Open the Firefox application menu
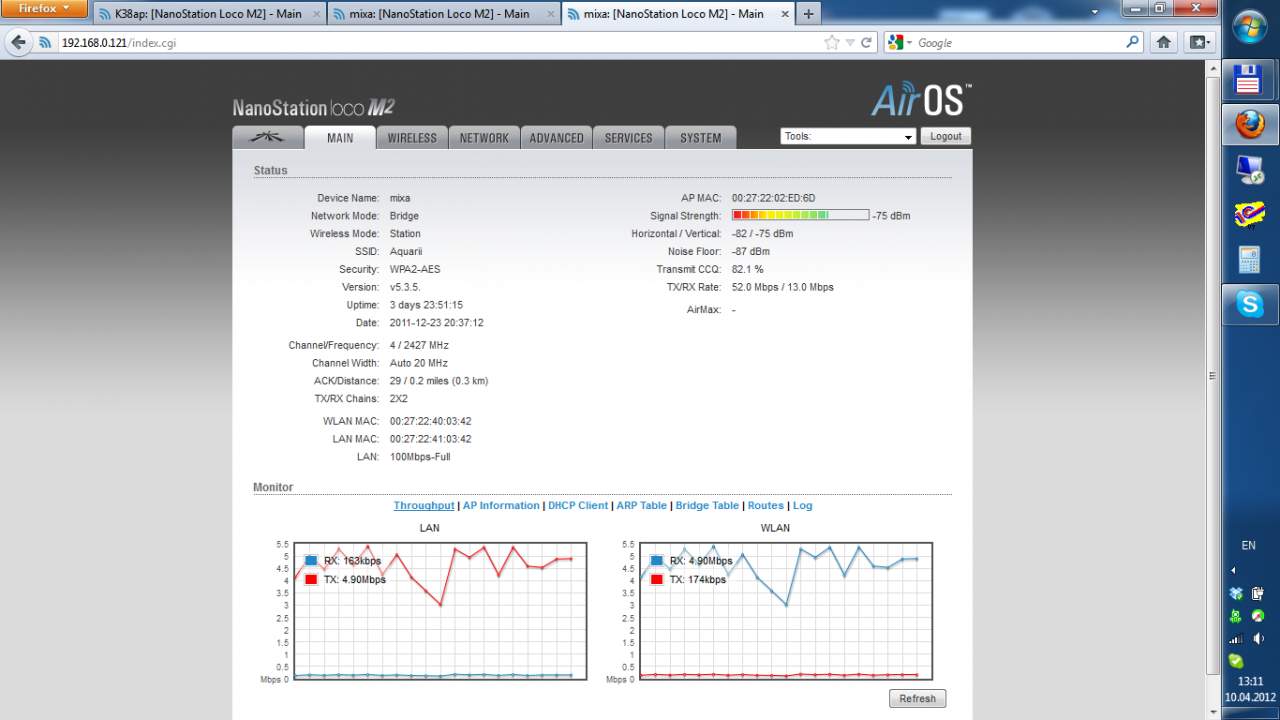Screen dimensions: 1280x720 (45, 9)
